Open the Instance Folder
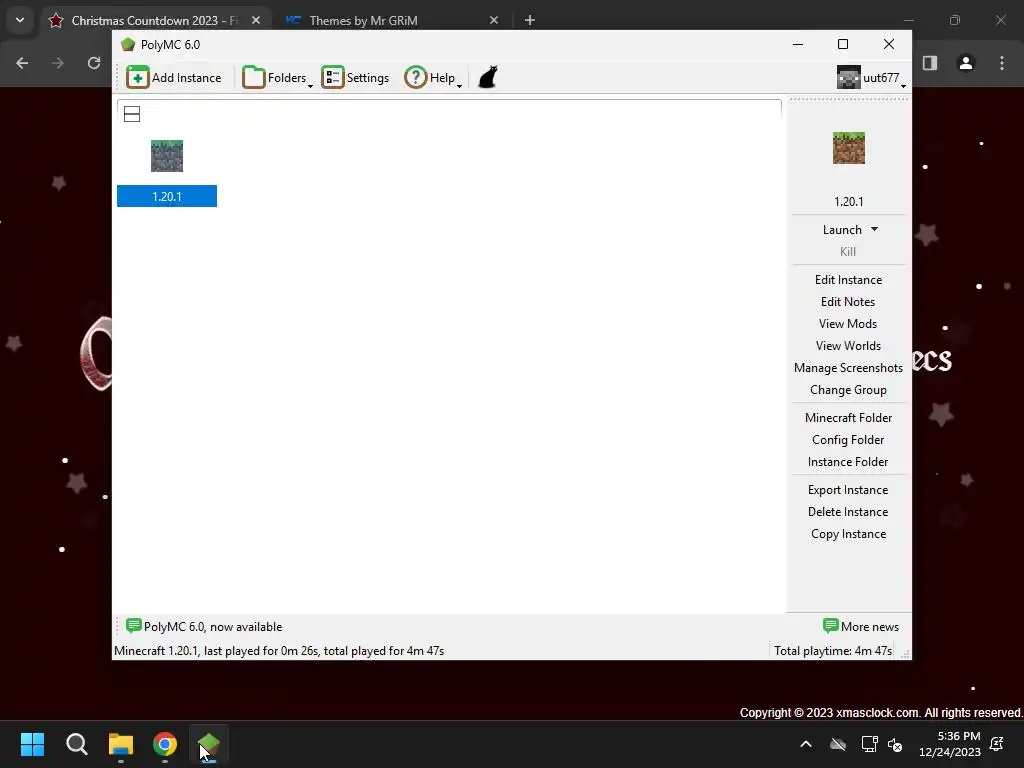This screenshot has height=768, width=1024. point(848,462)
